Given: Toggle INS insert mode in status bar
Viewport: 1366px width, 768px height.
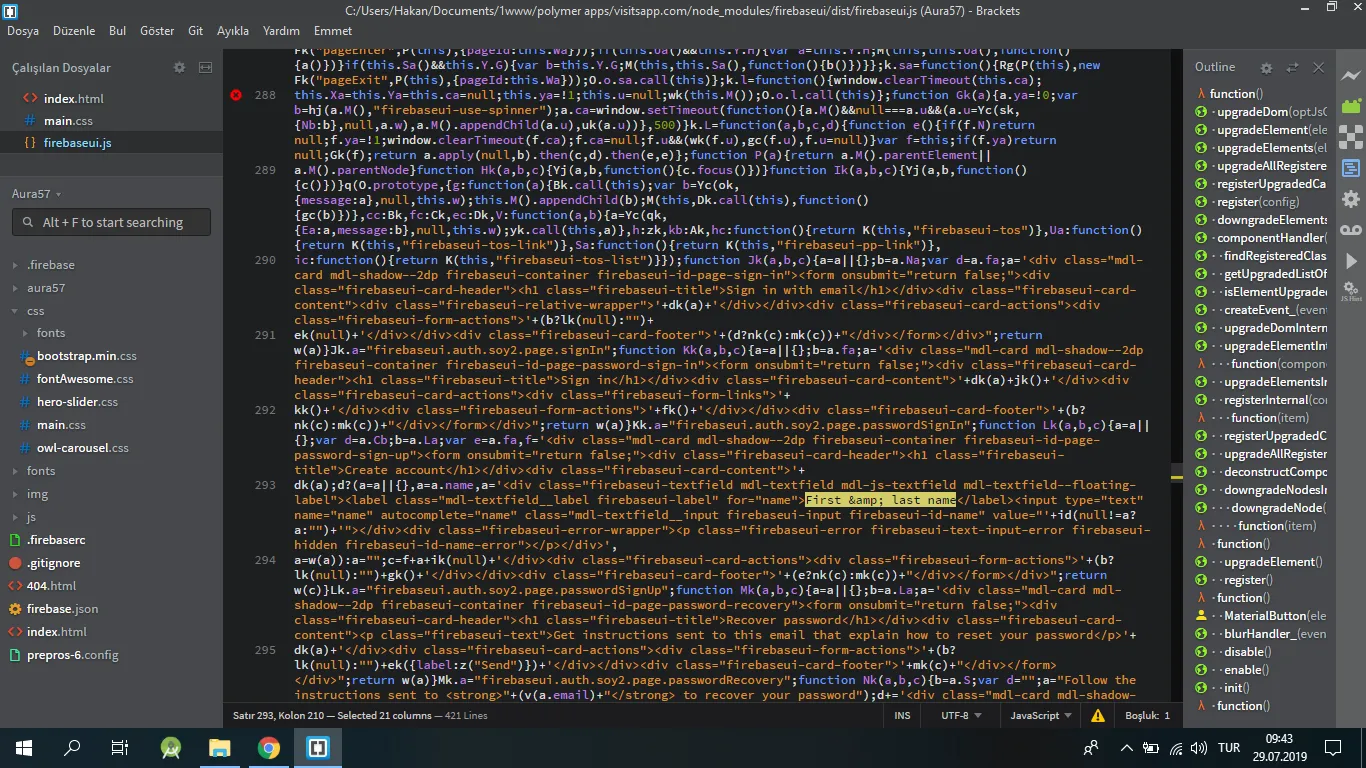Looking at the screenshot, I should click(x=903, y=716).
